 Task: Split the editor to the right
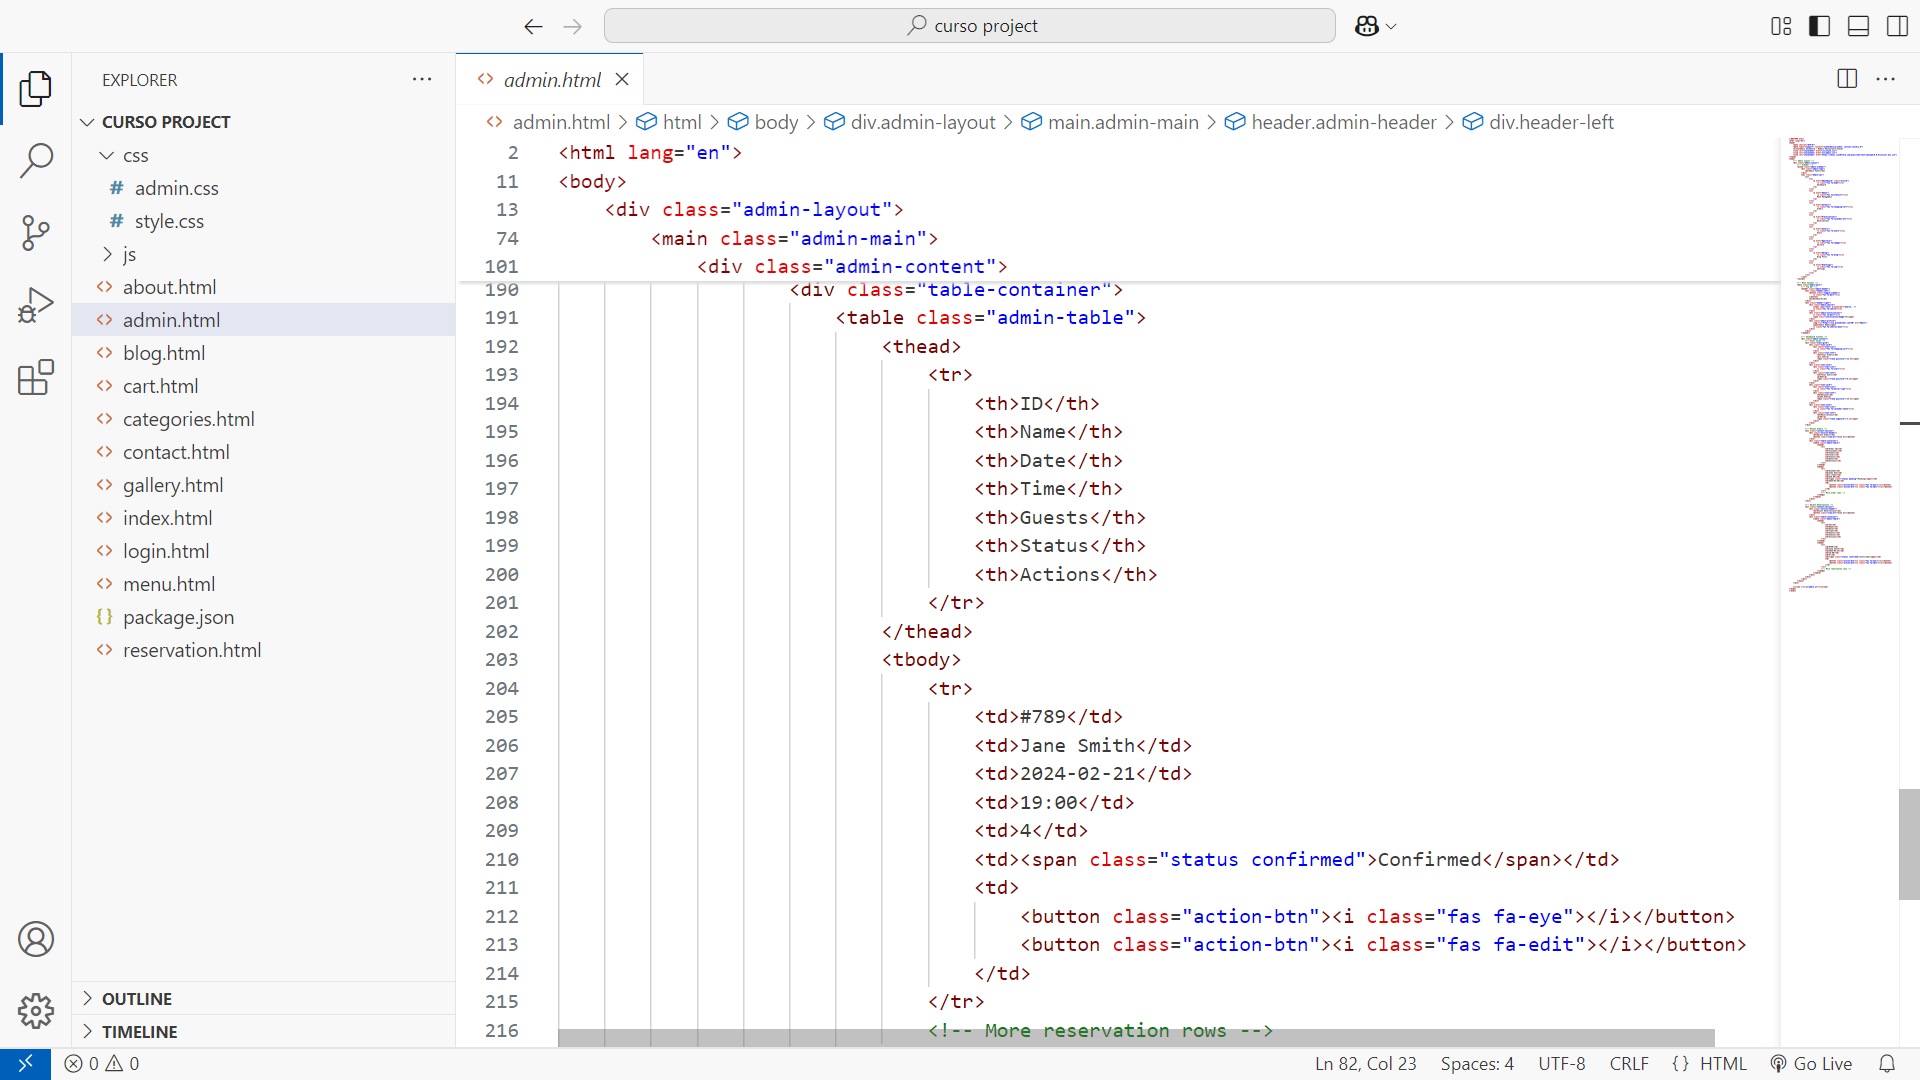[x=1847, y=79]
